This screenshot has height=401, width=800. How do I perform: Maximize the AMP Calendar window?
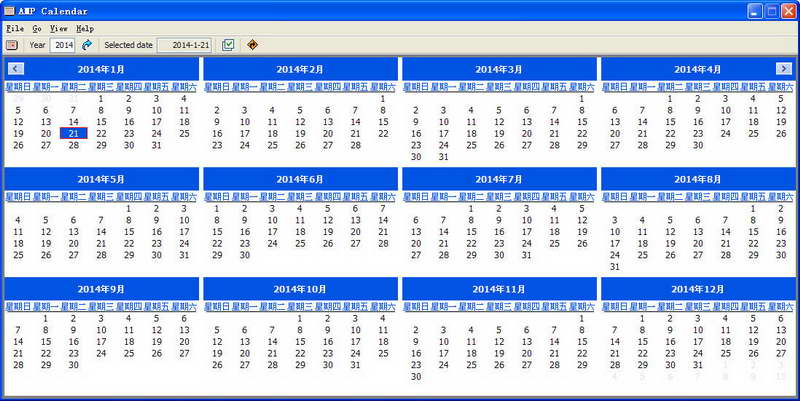(772, 11)
